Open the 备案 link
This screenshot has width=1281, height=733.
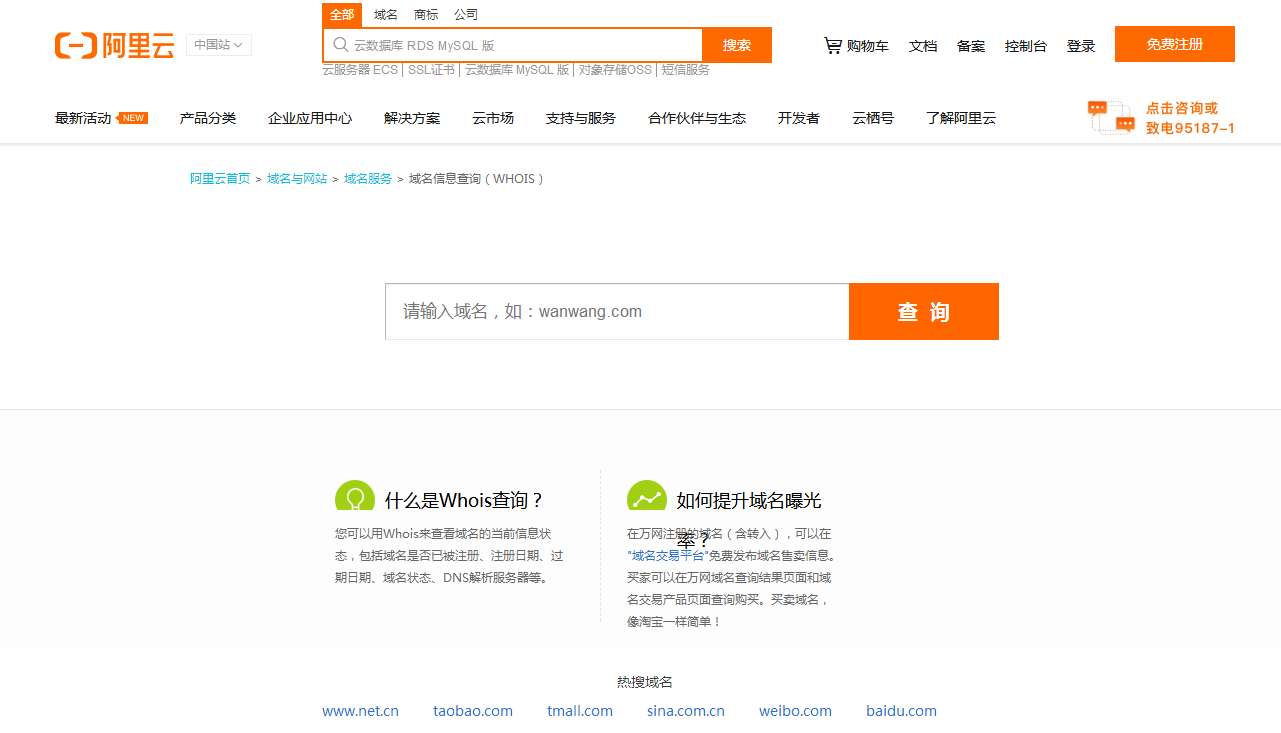971,46
